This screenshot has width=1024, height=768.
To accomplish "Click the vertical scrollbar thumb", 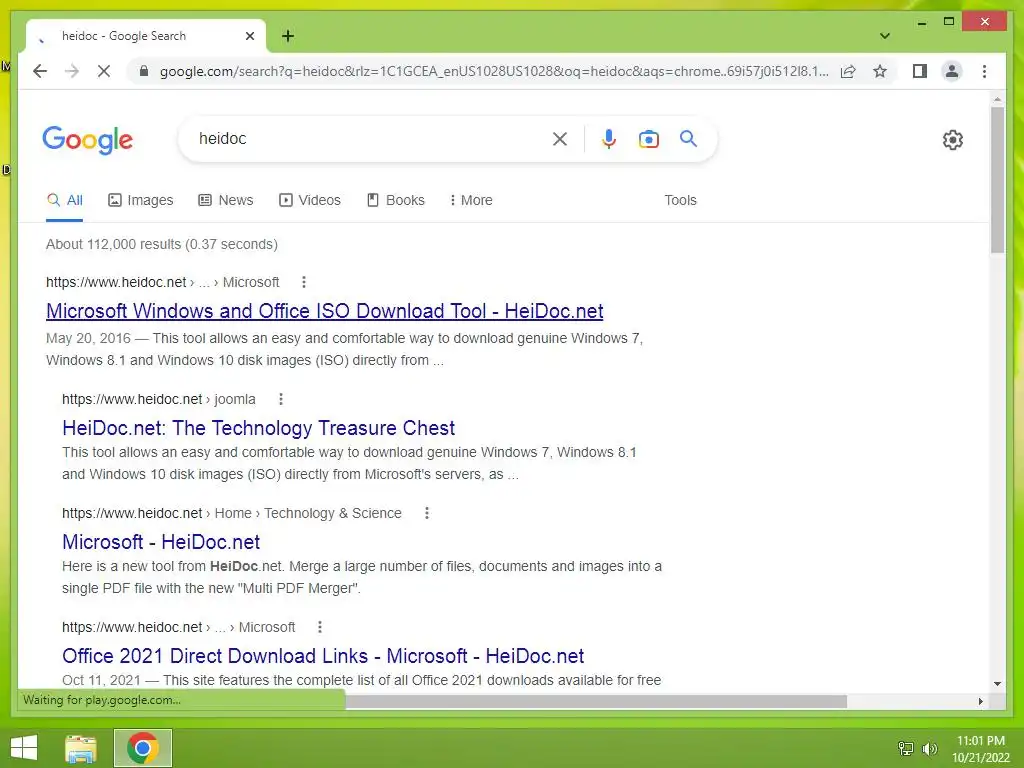I will click(997, 179).
